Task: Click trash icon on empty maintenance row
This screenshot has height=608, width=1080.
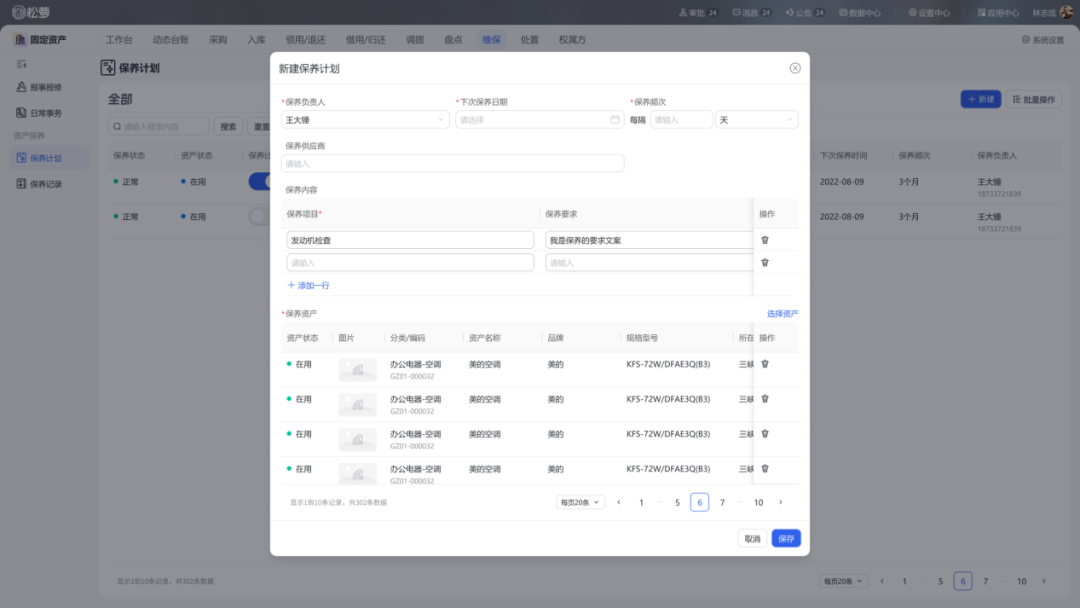Action: coord(765,262)
